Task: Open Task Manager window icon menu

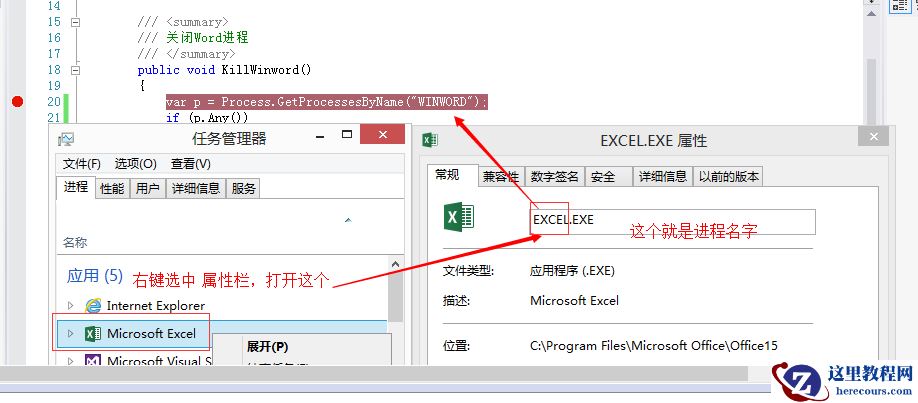Action: 66,139
